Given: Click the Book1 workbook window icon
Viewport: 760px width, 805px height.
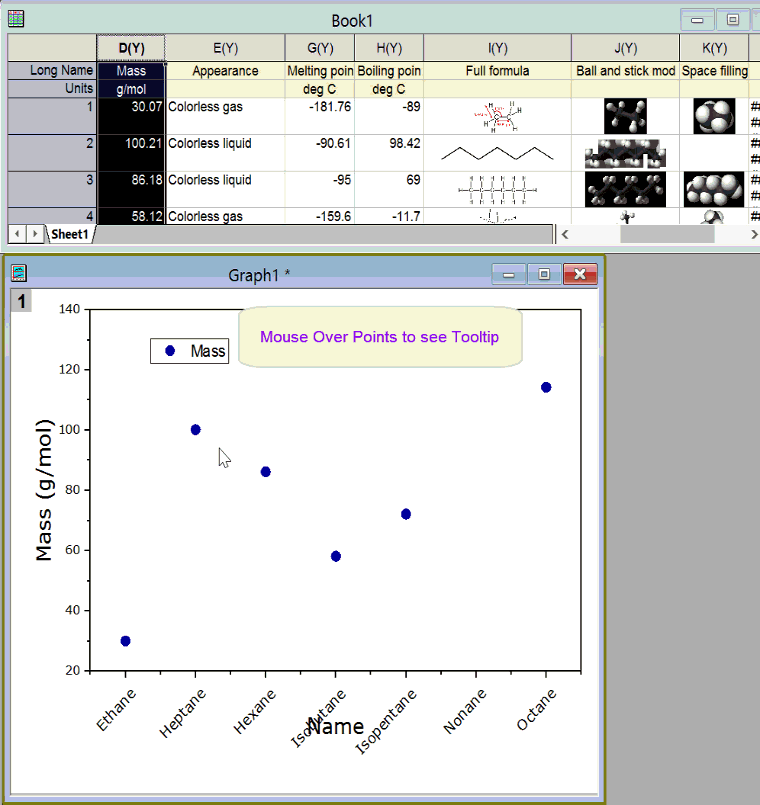Looking at the screenshot, I should [x=16, y=19].
